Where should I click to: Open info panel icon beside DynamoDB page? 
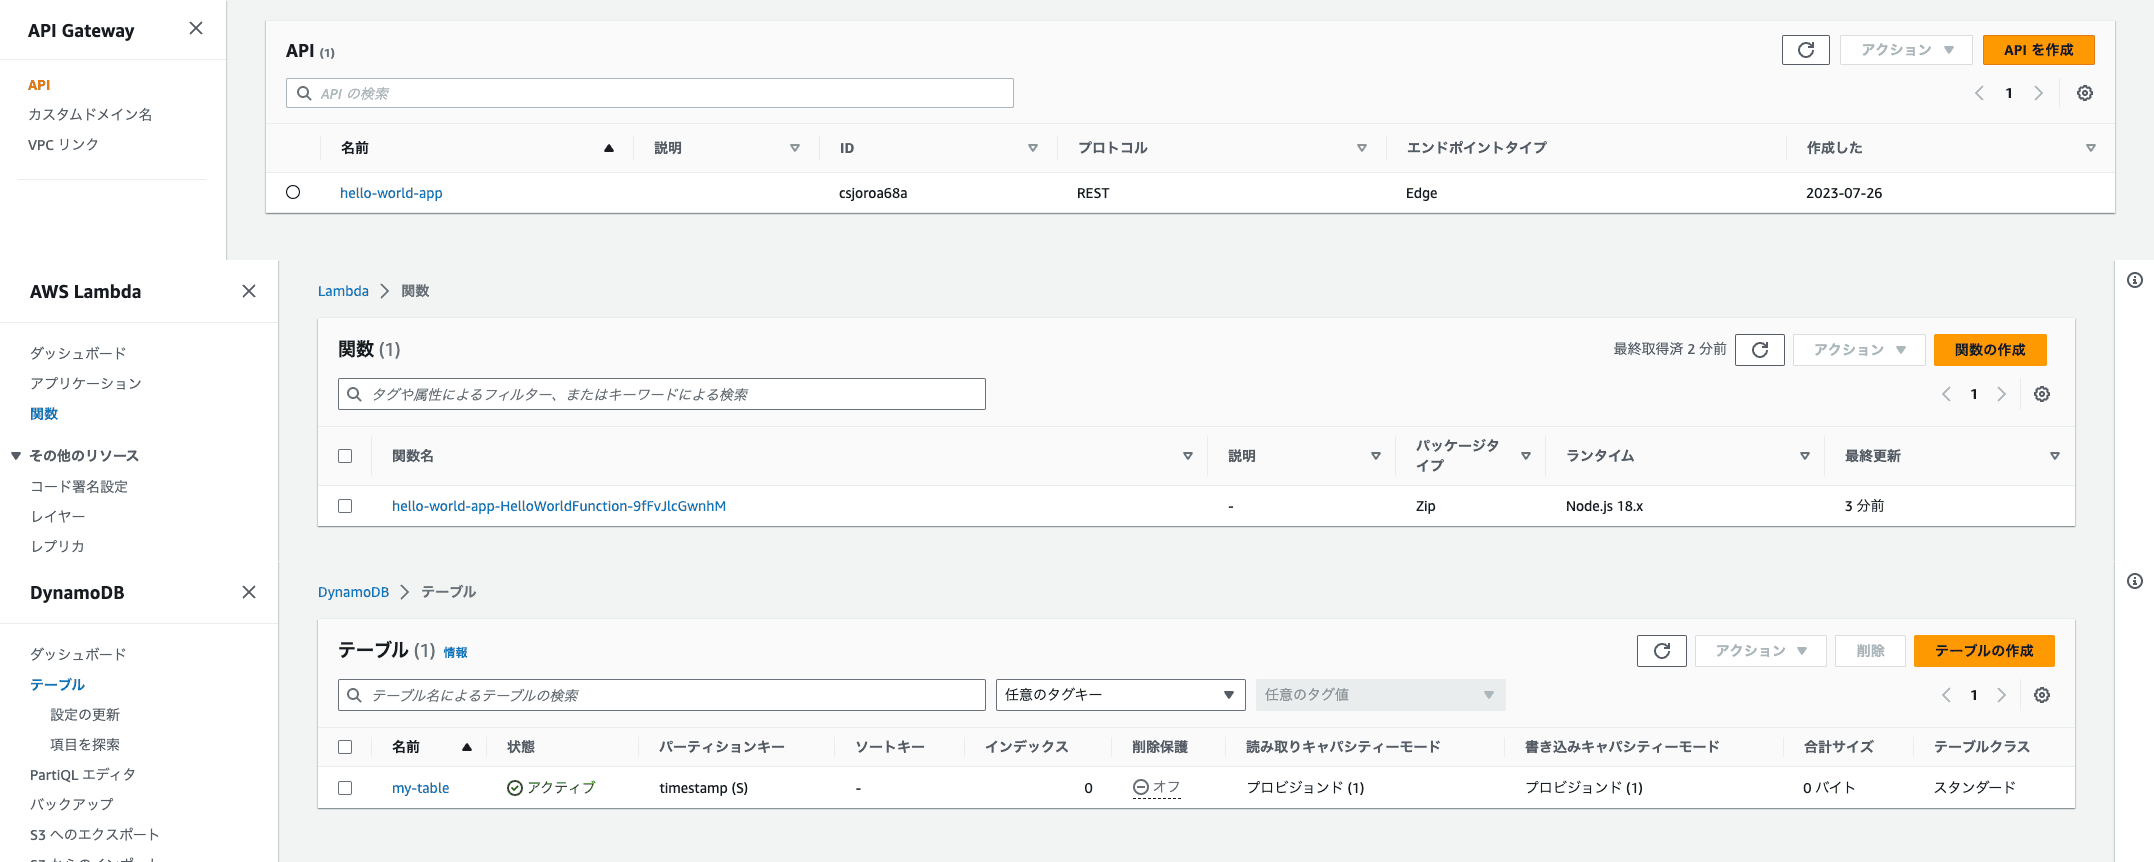click(2135, 581)
